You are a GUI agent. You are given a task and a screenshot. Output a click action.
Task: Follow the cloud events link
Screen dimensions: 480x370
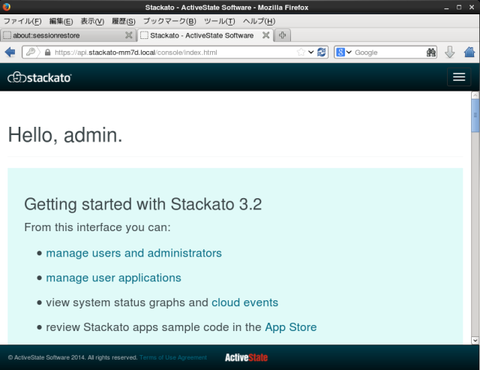(245, 303)
